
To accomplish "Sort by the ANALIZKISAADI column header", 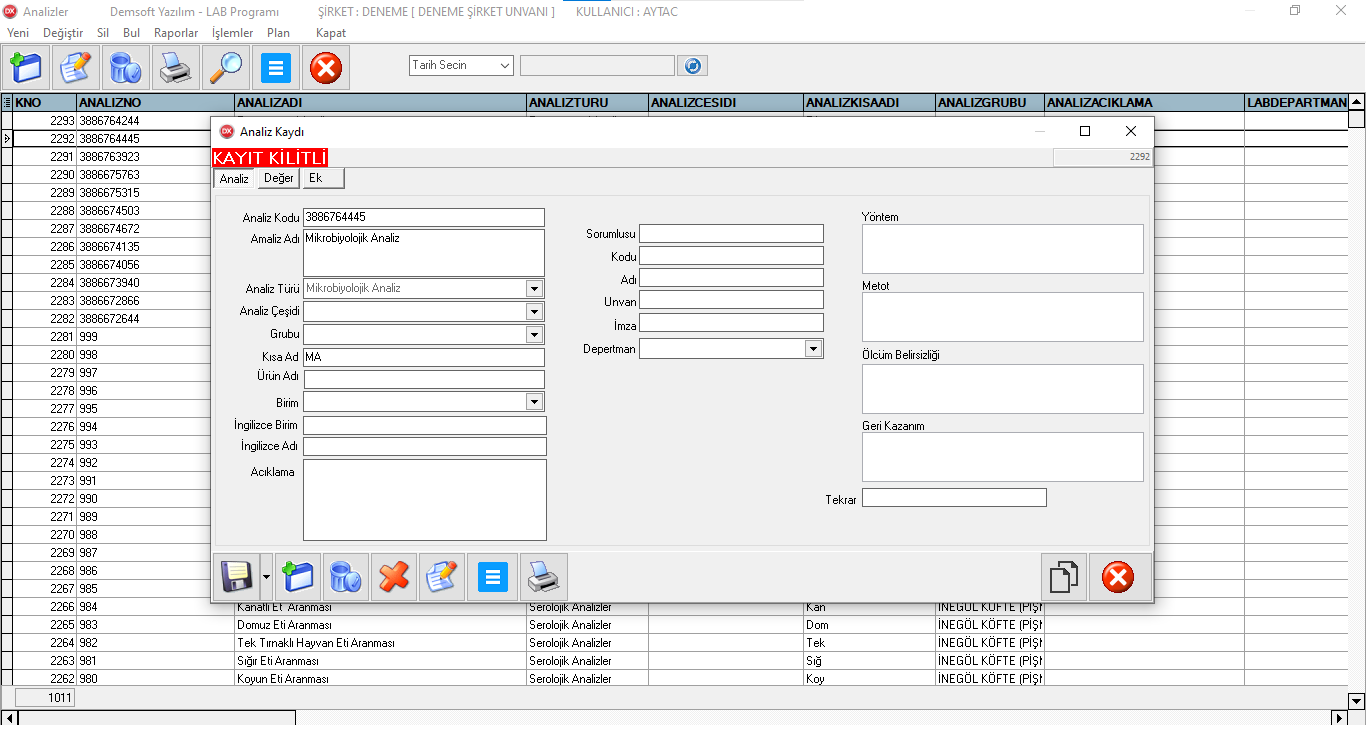I will point(869,102).
